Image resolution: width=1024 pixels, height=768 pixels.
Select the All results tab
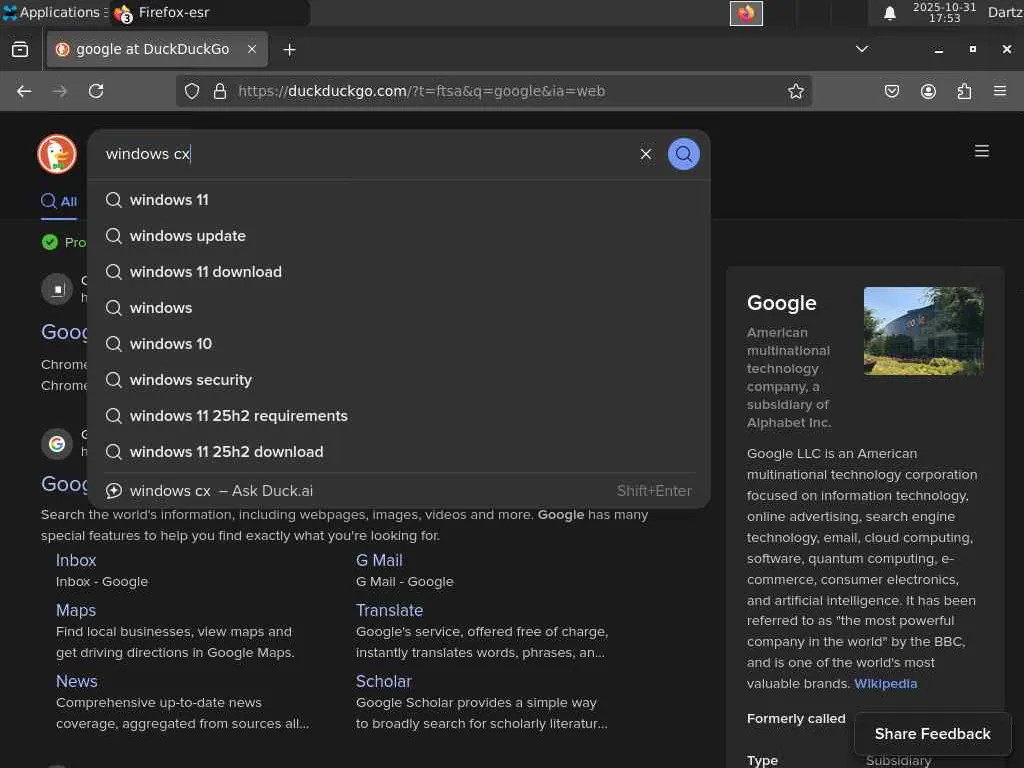[x=59, y=201]
